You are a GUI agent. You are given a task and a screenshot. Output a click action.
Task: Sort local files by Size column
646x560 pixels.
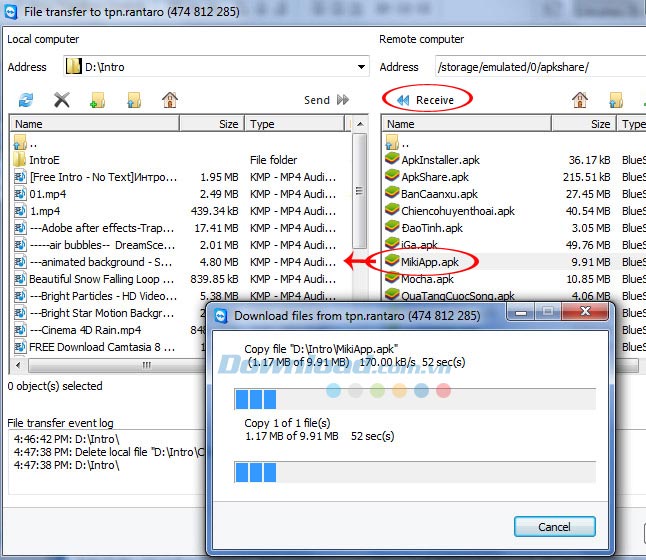coord(212,124)
